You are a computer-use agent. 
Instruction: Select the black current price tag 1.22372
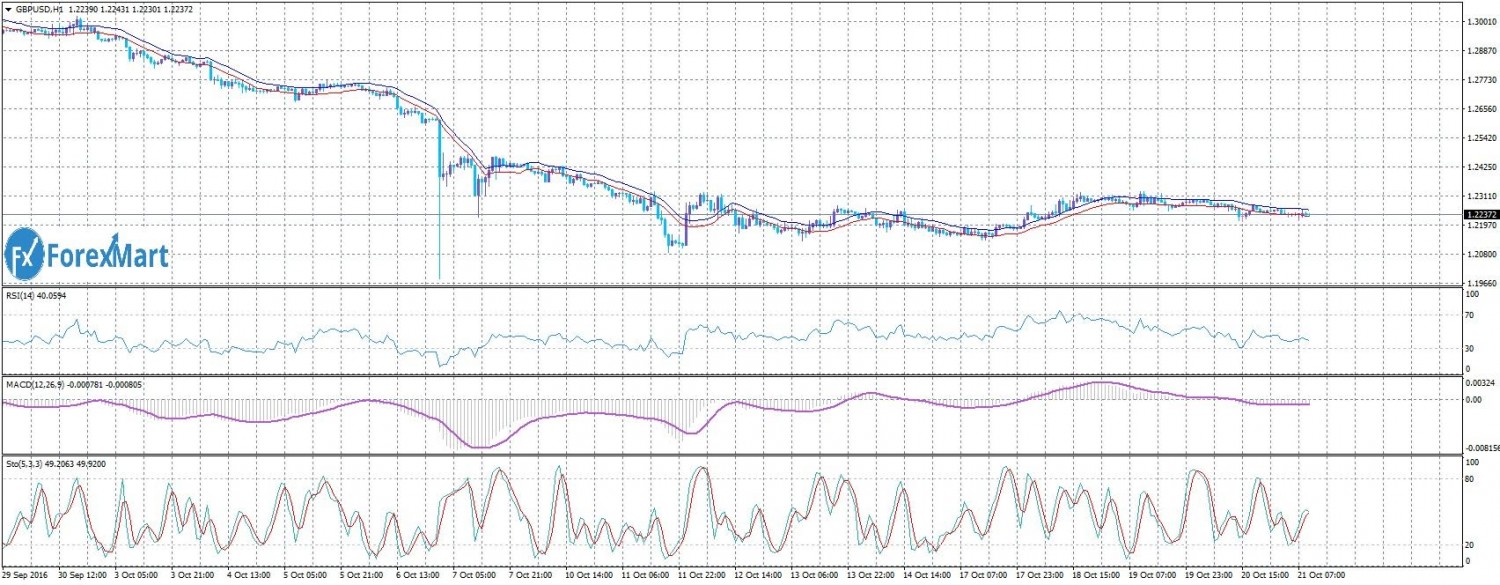click(x=1479, y=214)
